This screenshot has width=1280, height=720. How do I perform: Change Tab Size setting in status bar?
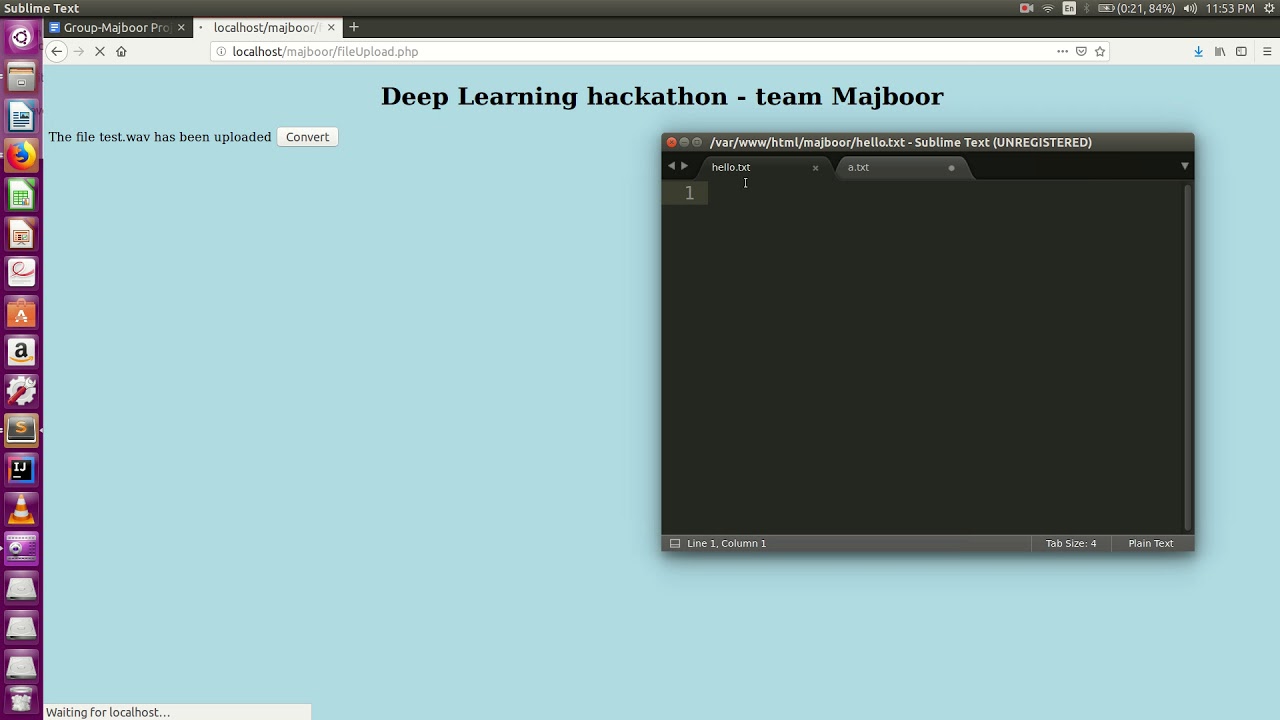click(x=1071, y=543)
